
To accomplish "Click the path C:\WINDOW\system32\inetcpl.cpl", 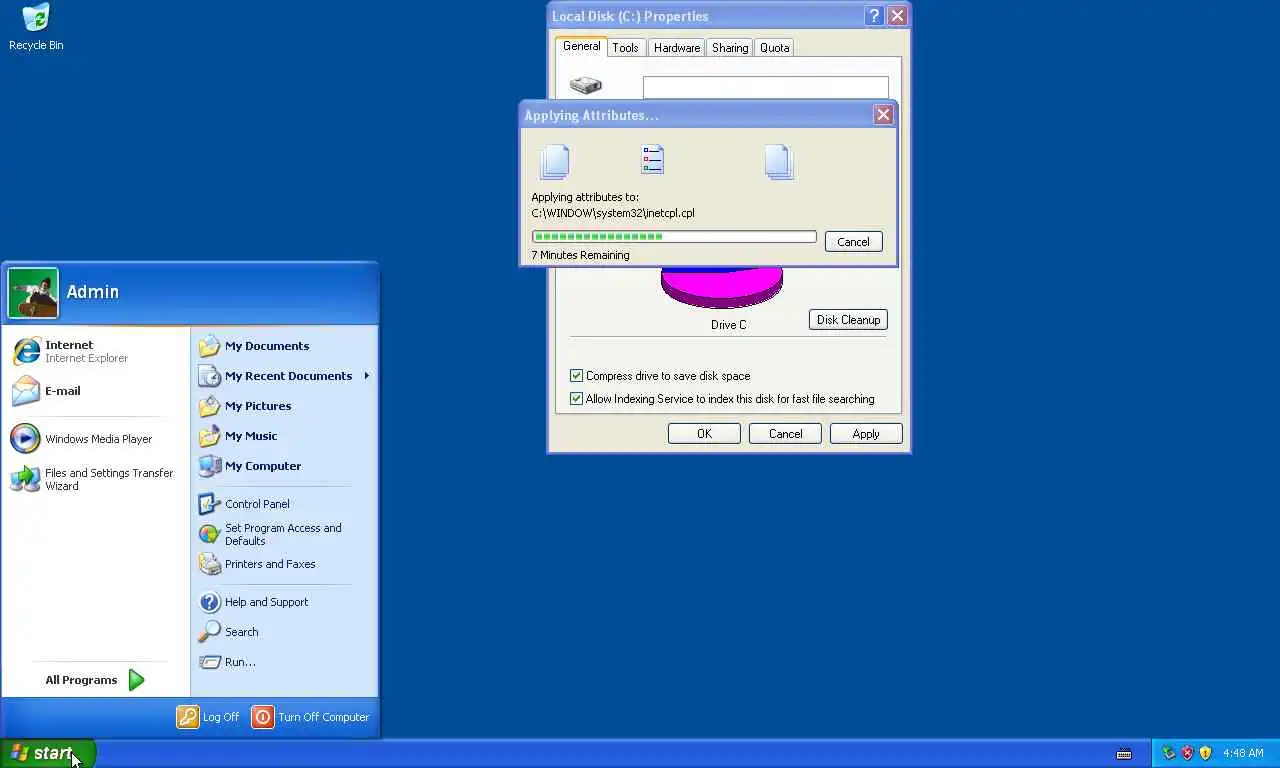I will click(613, 213).
